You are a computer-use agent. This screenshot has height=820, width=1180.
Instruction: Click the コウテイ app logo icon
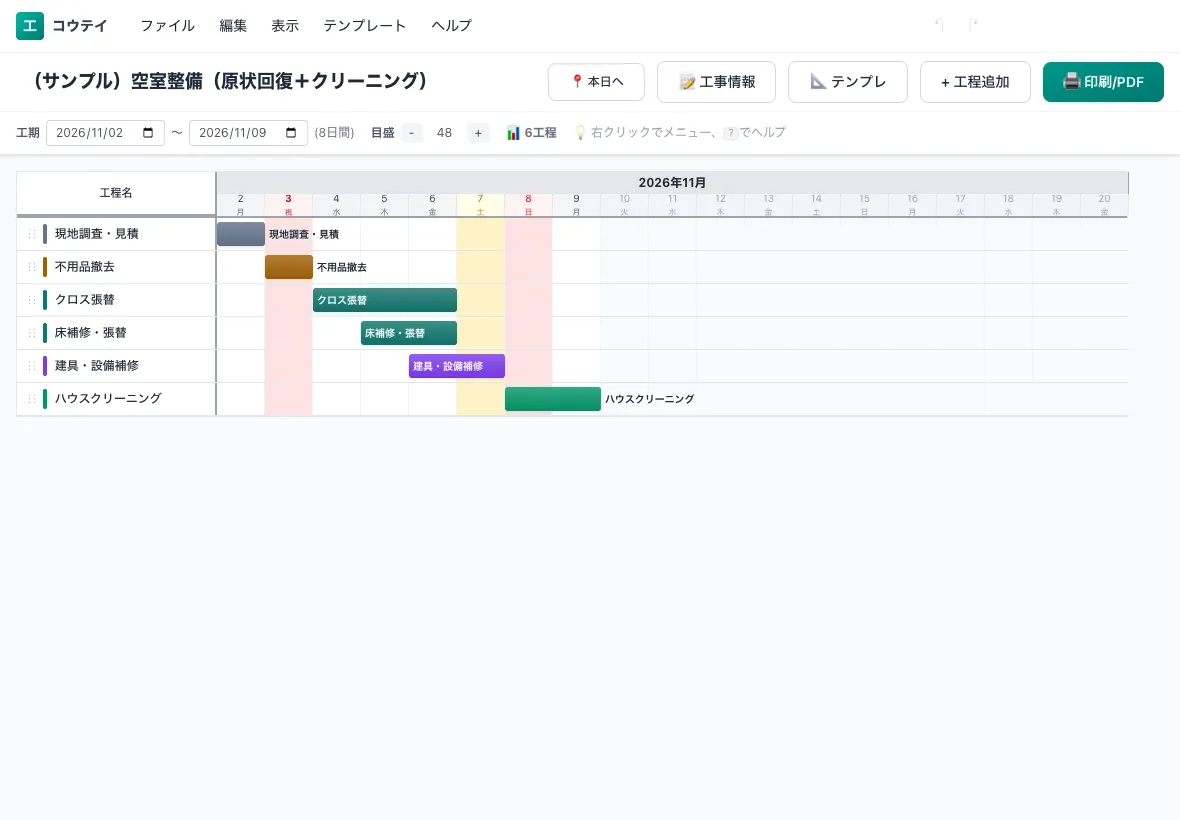pos(30,26)
